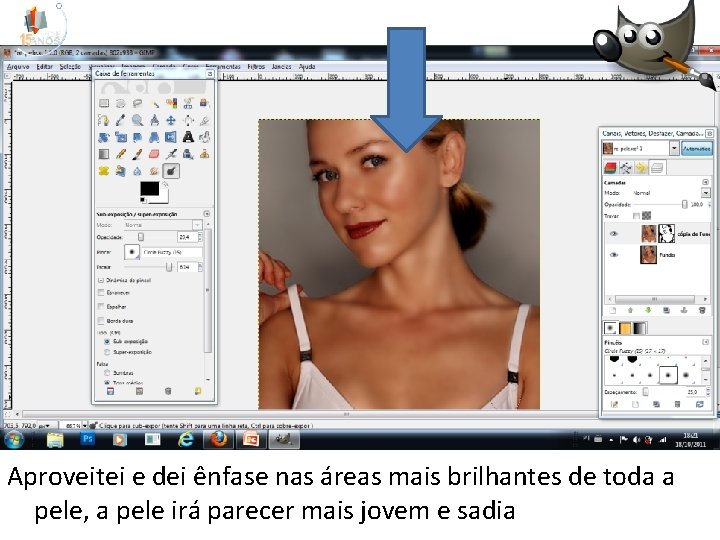Viewport: 720px width, 540px height.
Task: Switch to the Patterns tab
Action: [x=625, y=328]
